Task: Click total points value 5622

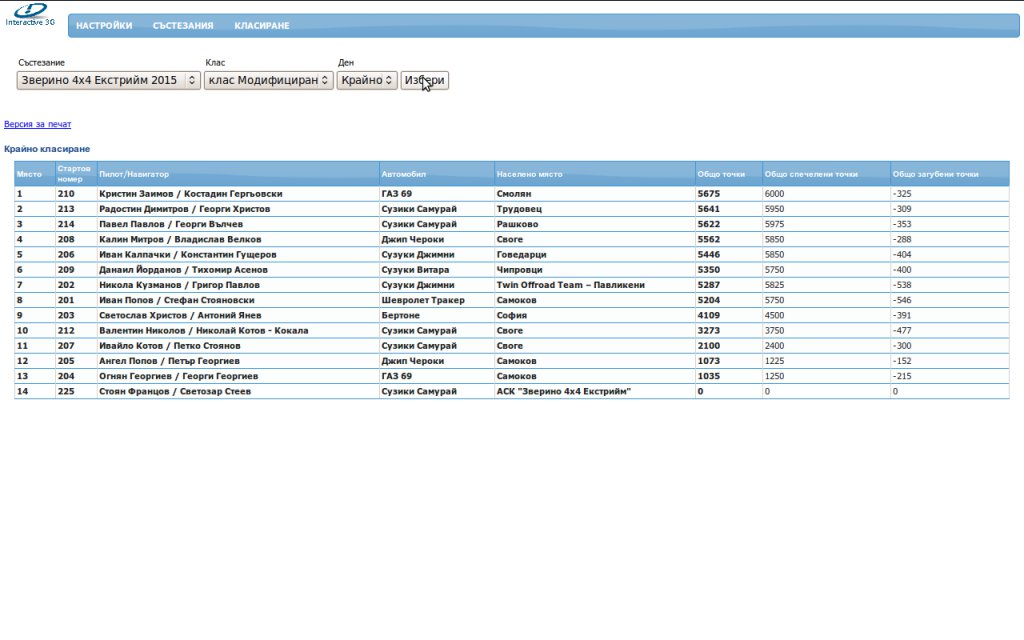Action: click(709, 224)
